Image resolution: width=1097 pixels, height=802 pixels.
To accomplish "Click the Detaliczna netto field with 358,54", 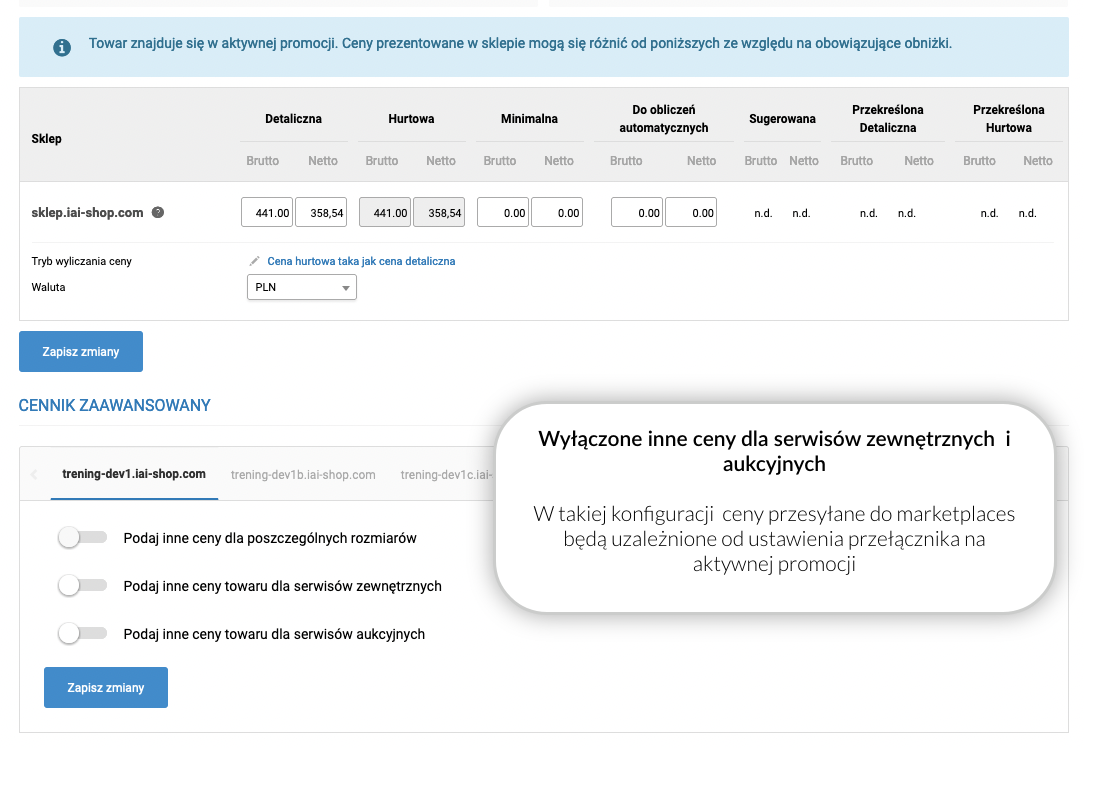I will pos(321,213).
